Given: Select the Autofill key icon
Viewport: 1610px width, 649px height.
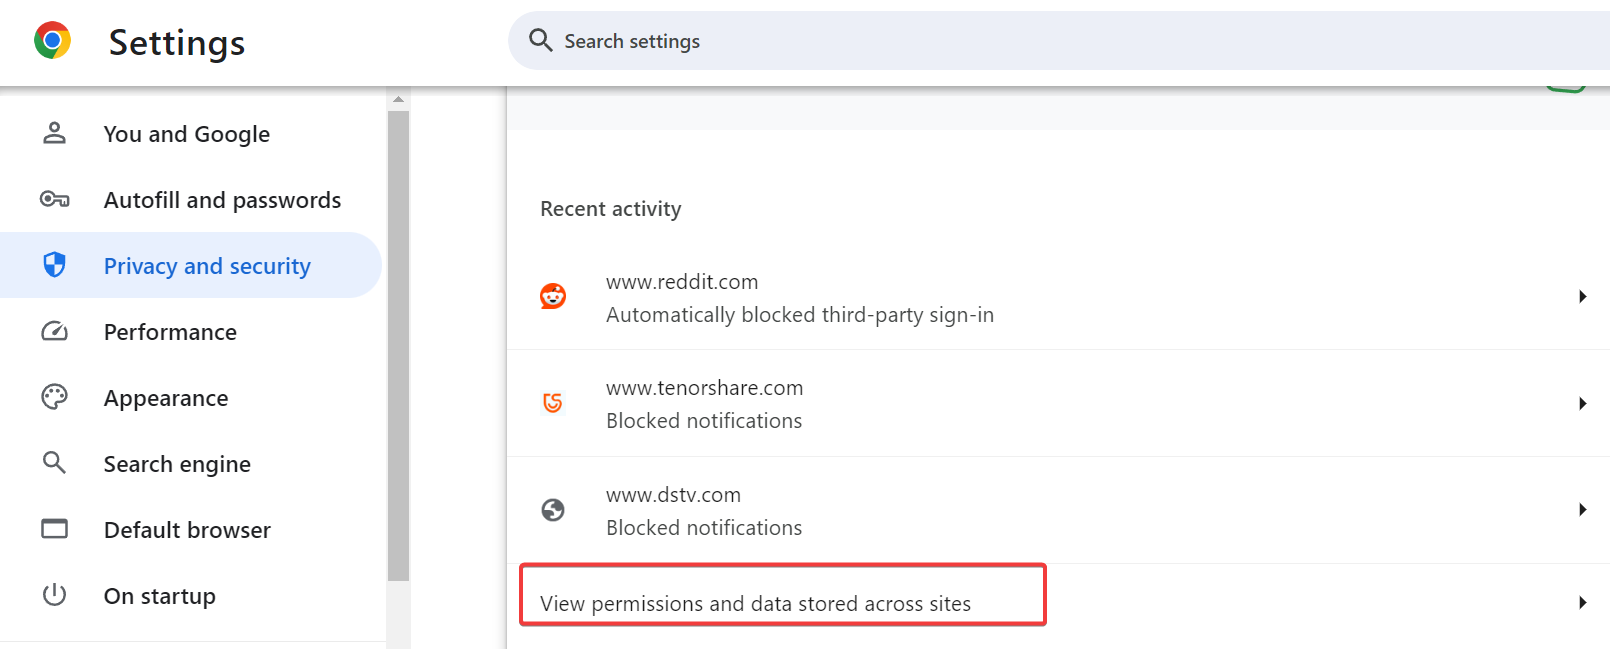Looking at the screenshot, I should (55, 199).
